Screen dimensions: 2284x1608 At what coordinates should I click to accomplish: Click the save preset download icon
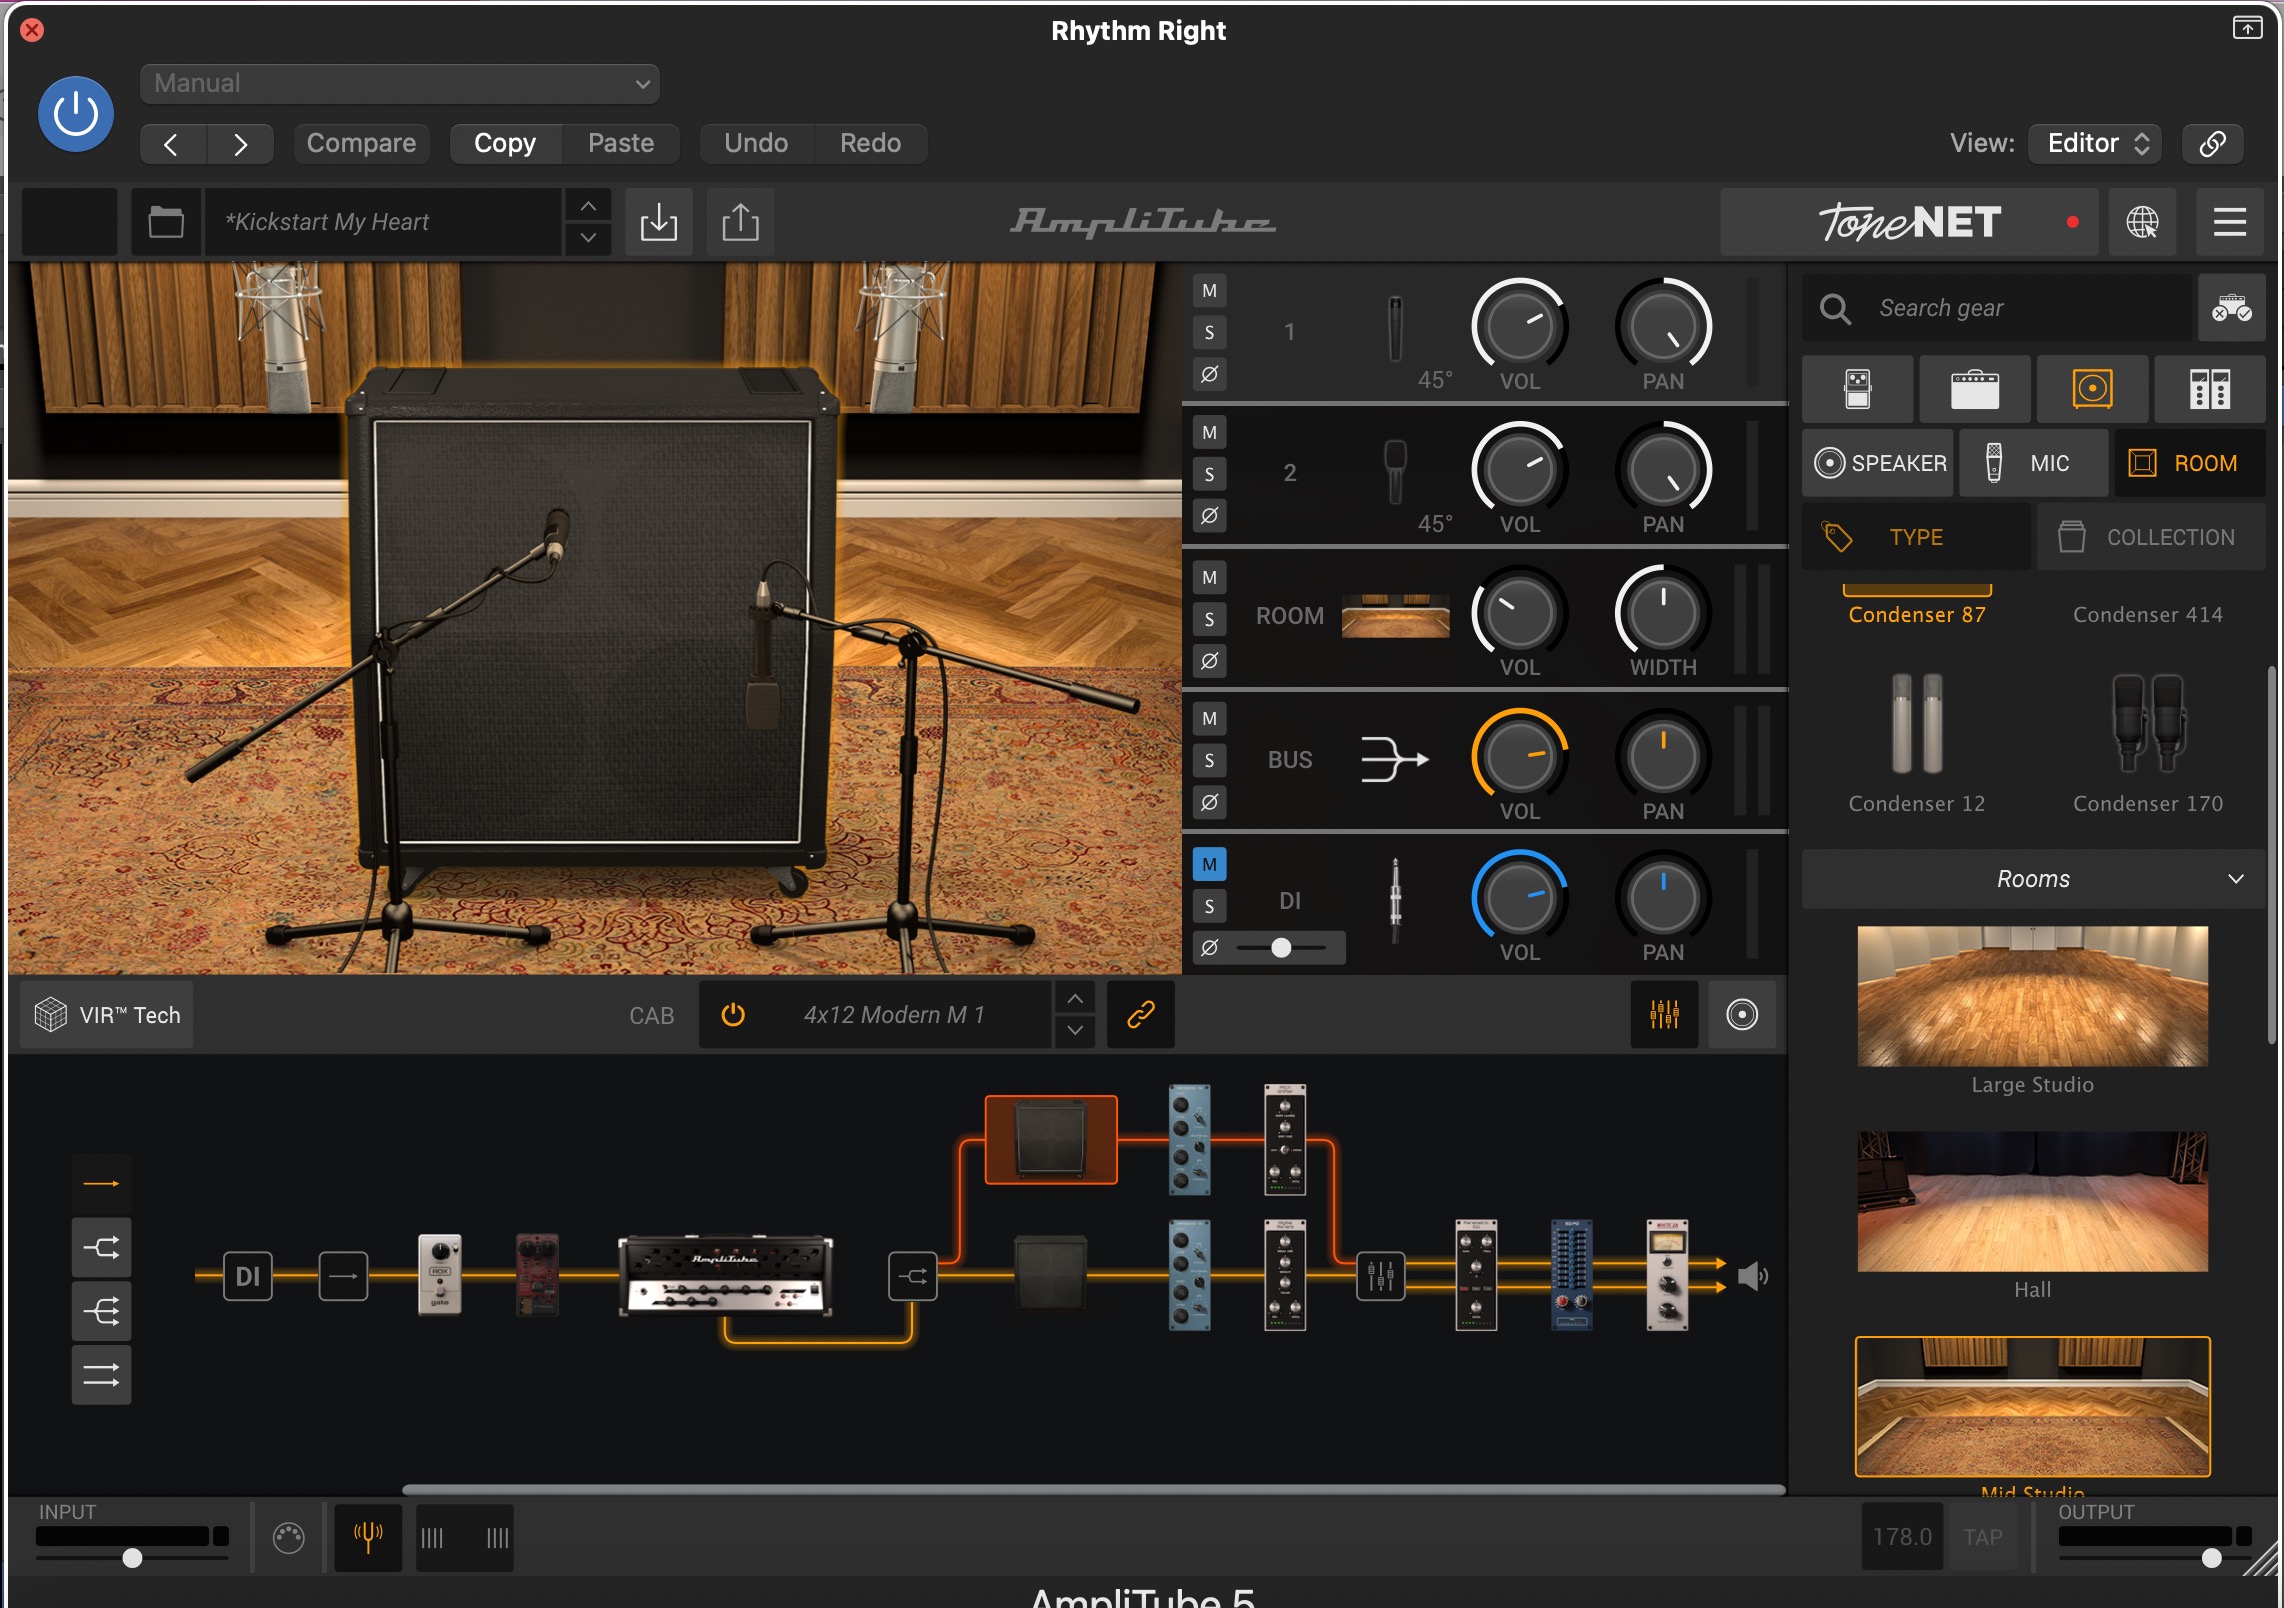click(x=658, y=222)
